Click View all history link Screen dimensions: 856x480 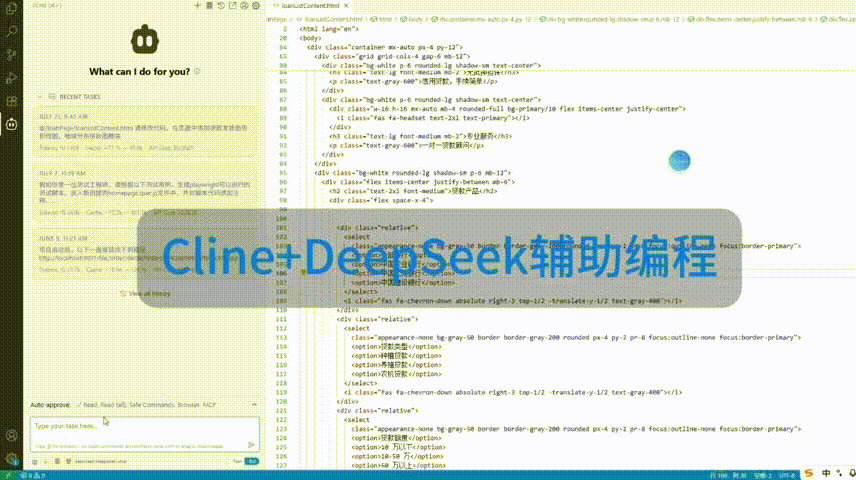(x=145, y=293)
